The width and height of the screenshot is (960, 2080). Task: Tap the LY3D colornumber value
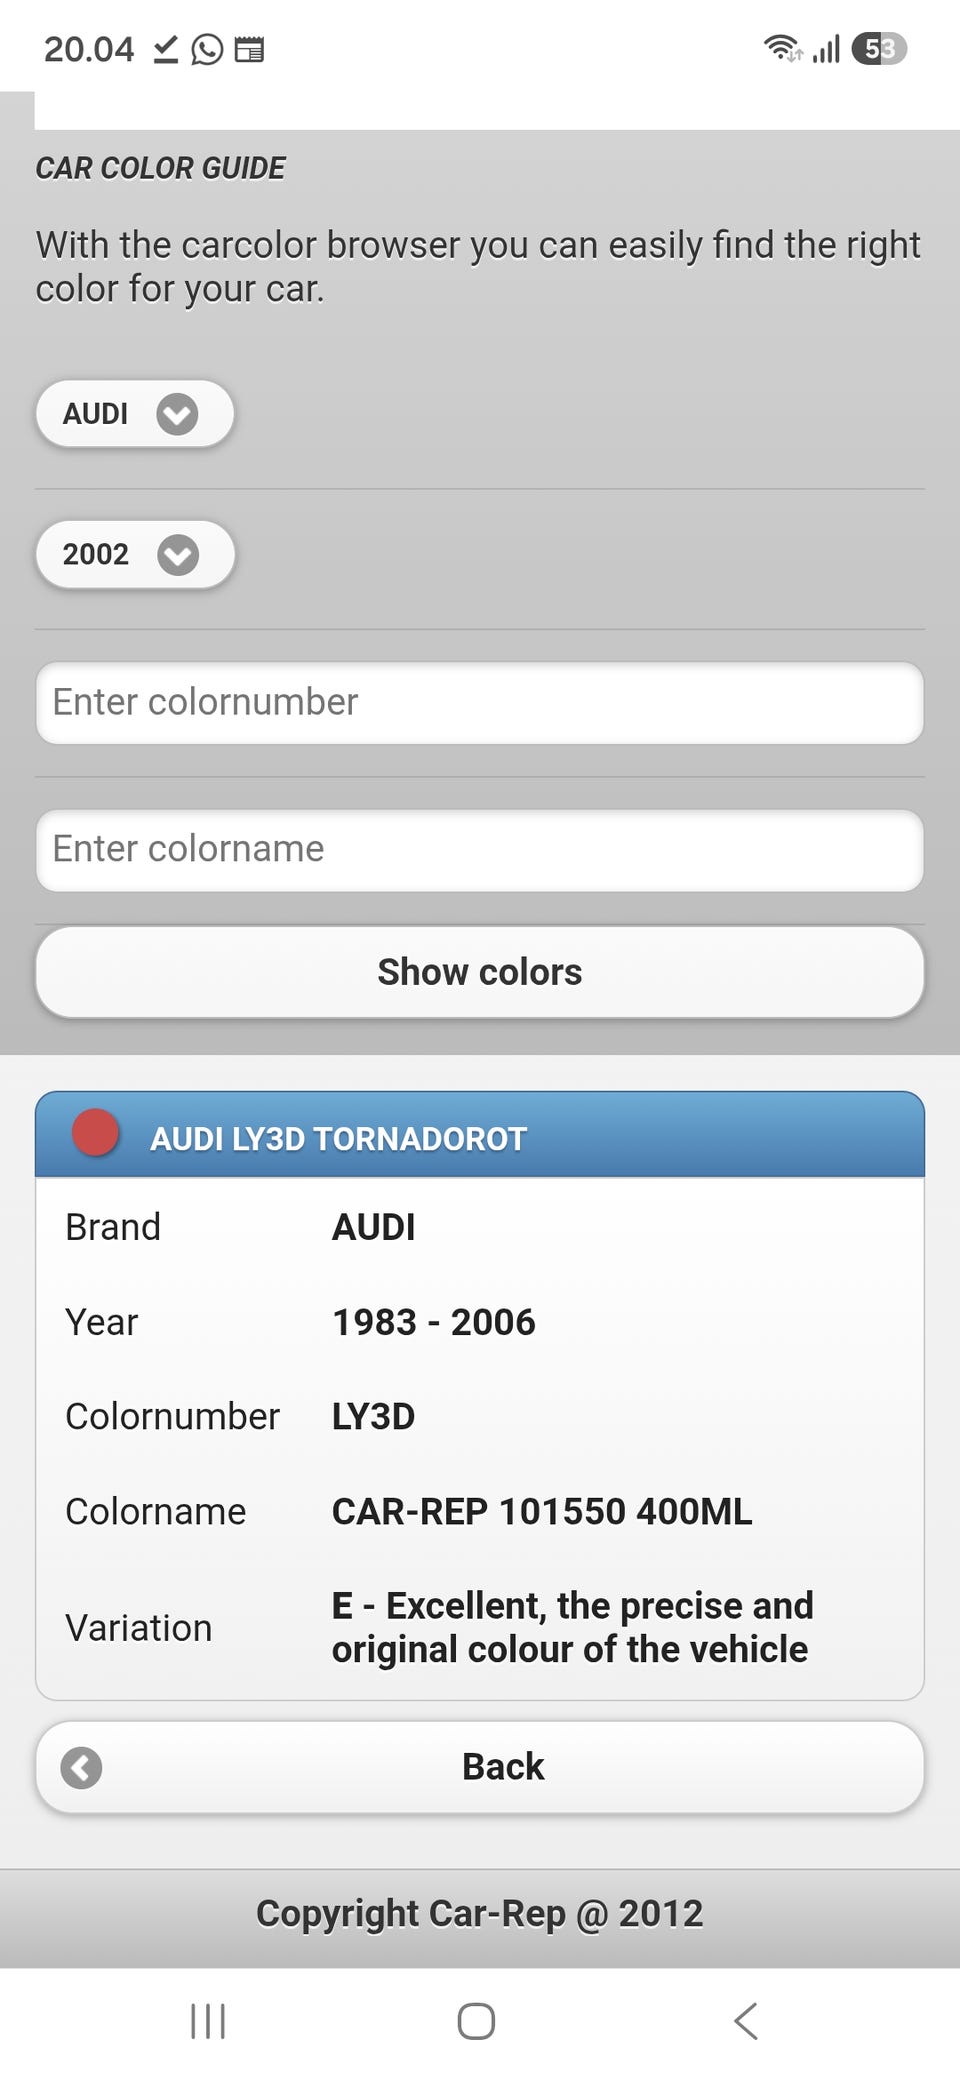coord(373,1417)
